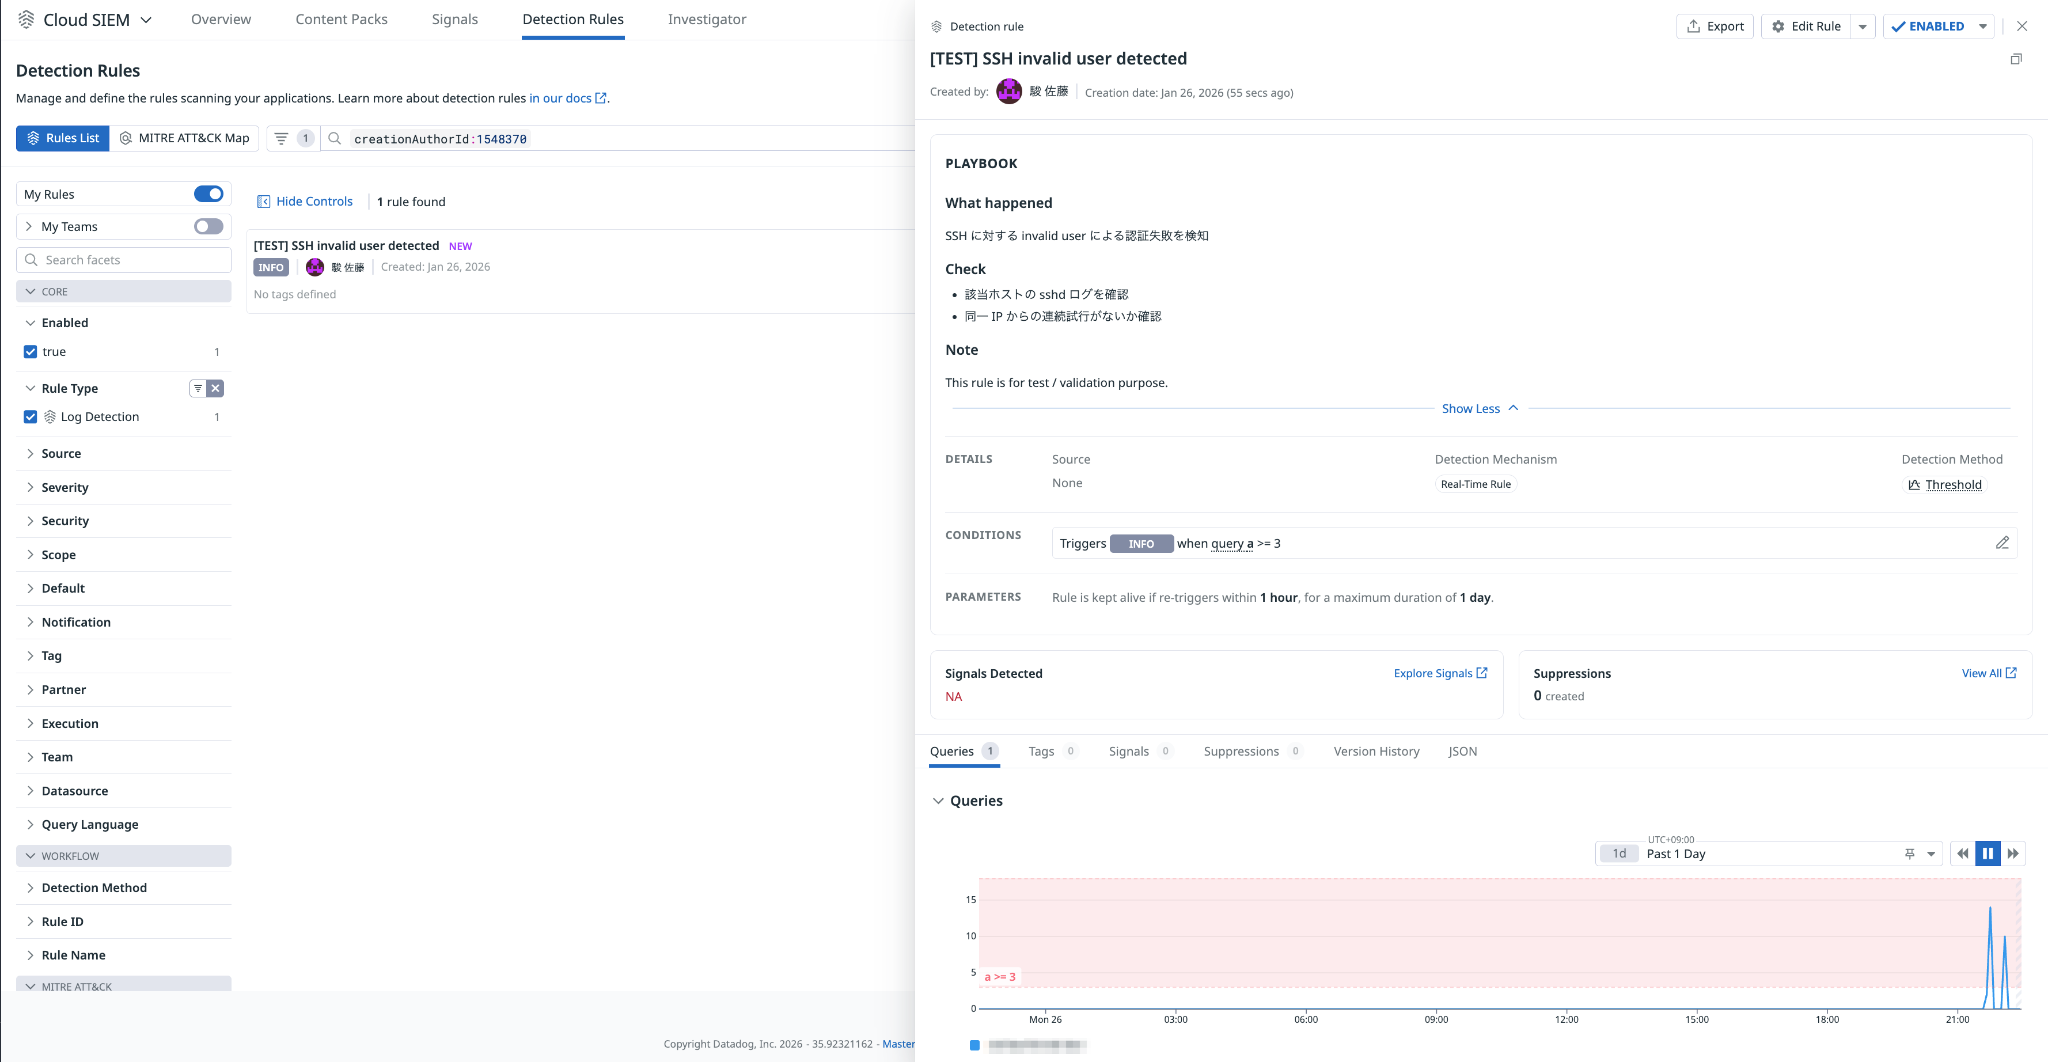Viewport: 2048px width, 1062px height.
Task: Go to the Signals navigation tab
Action: point(454,20)
